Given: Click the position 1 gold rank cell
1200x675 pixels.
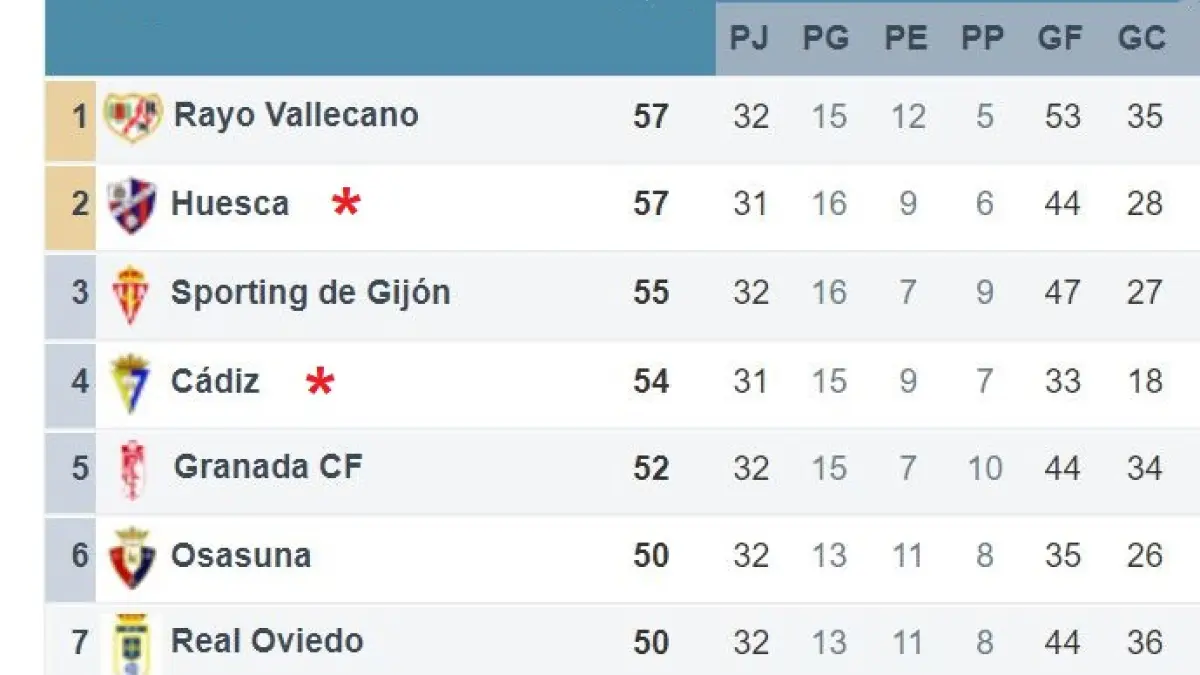Looking at the screenshot, I should pos(70,118).
